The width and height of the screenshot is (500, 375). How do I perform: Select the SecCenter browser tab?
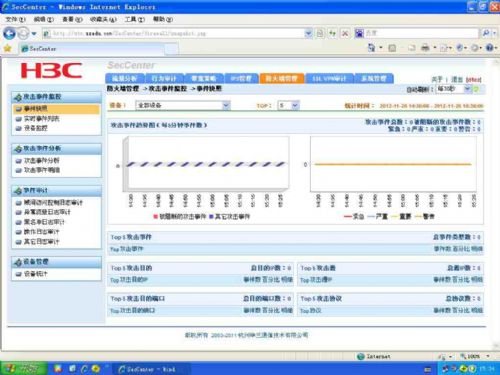click(x=92, y=49)
